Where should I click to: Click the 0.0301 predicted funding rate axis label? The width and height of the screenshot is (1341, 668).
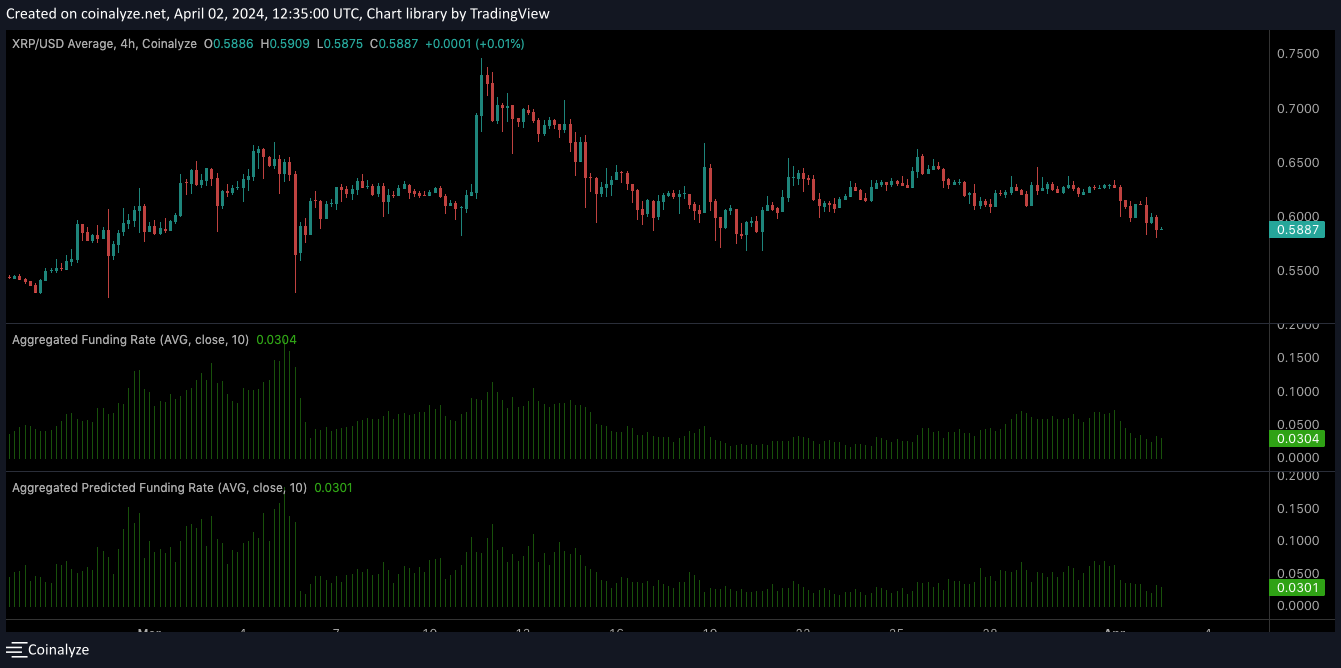1296,587
